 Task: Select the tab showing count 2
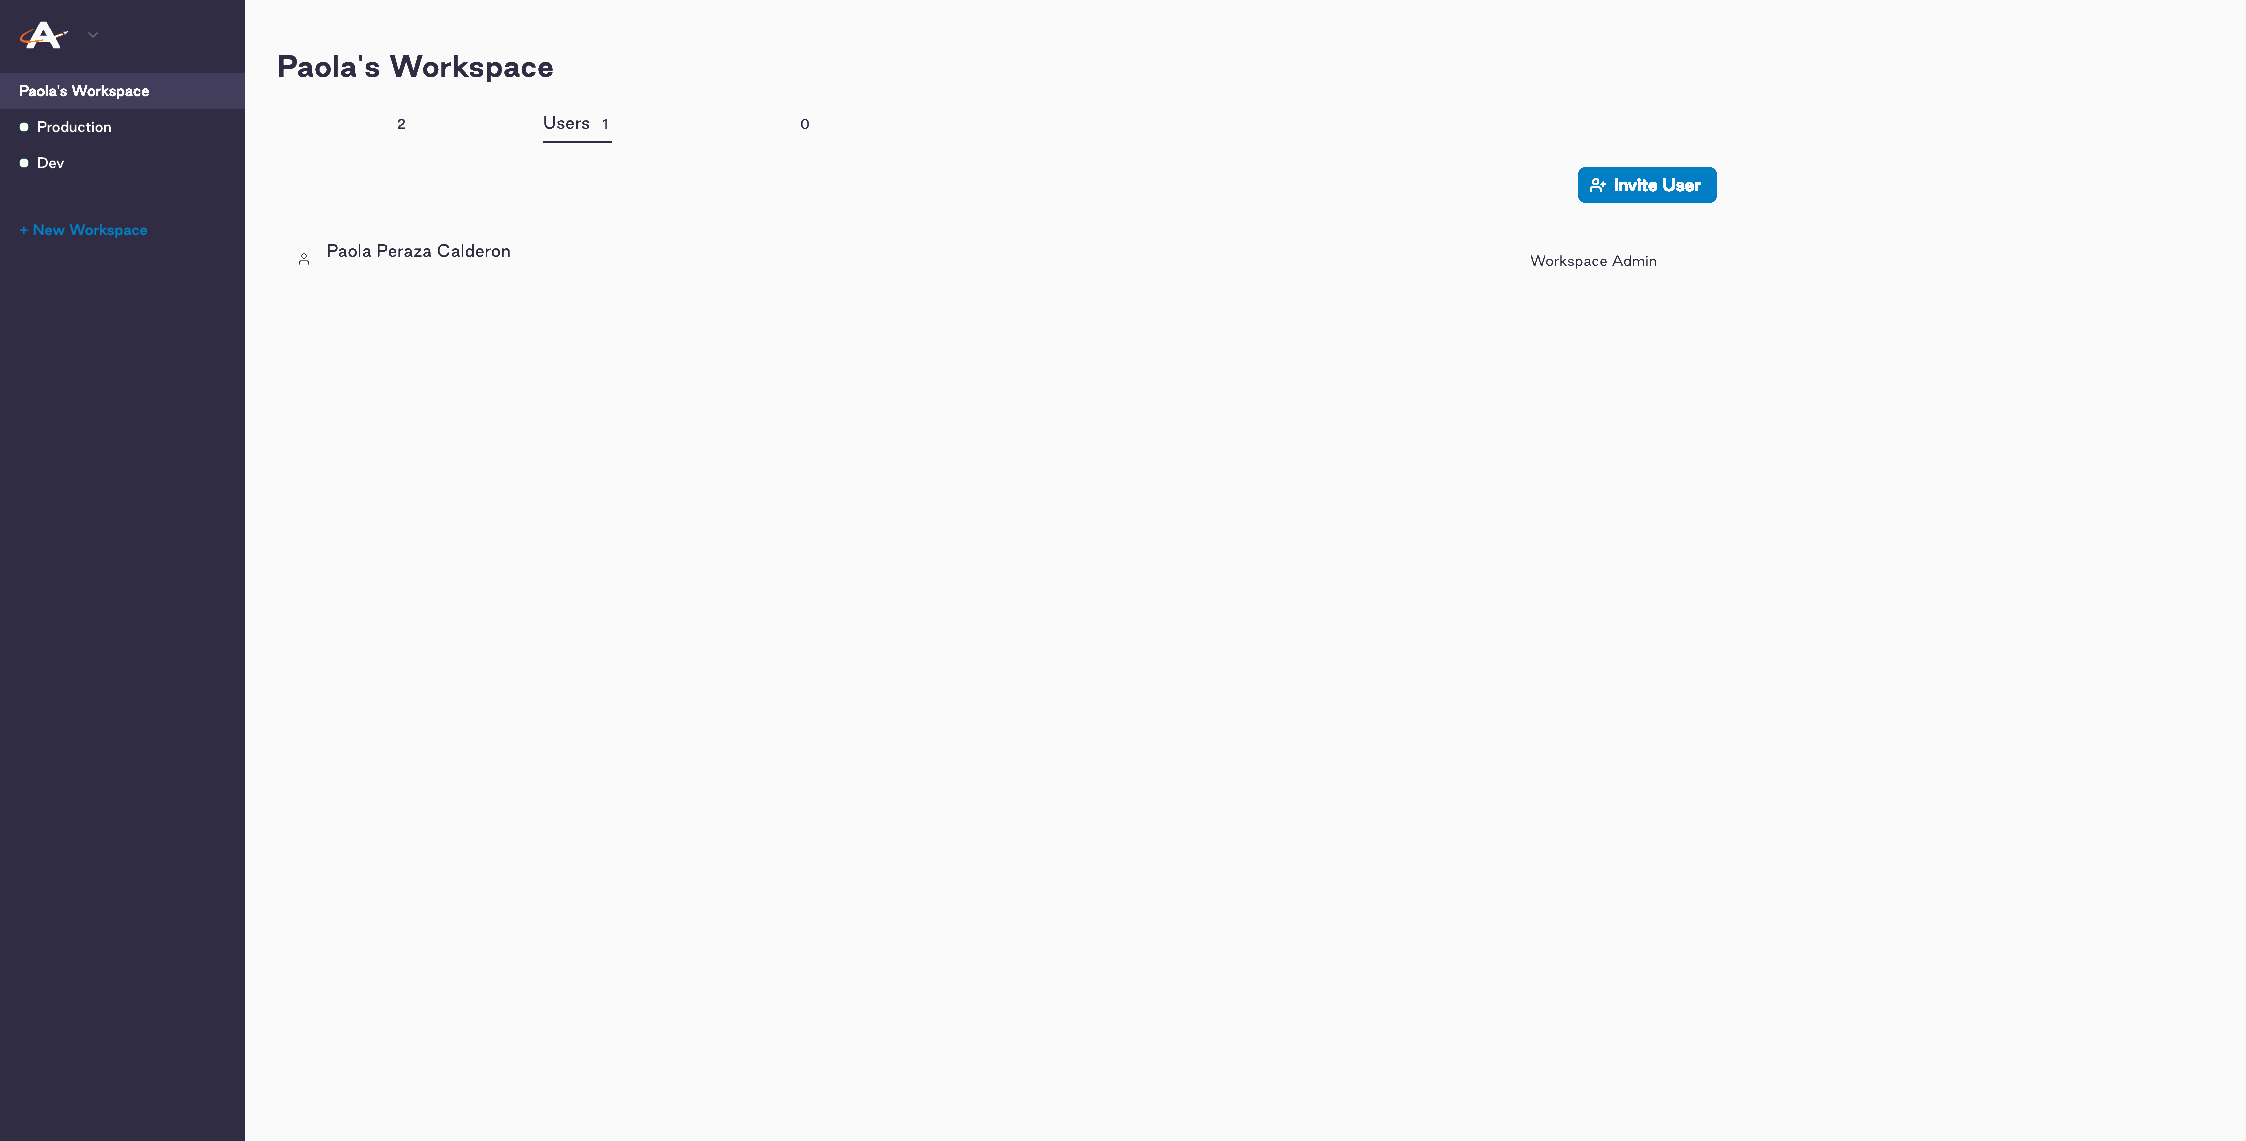point(401,123)
